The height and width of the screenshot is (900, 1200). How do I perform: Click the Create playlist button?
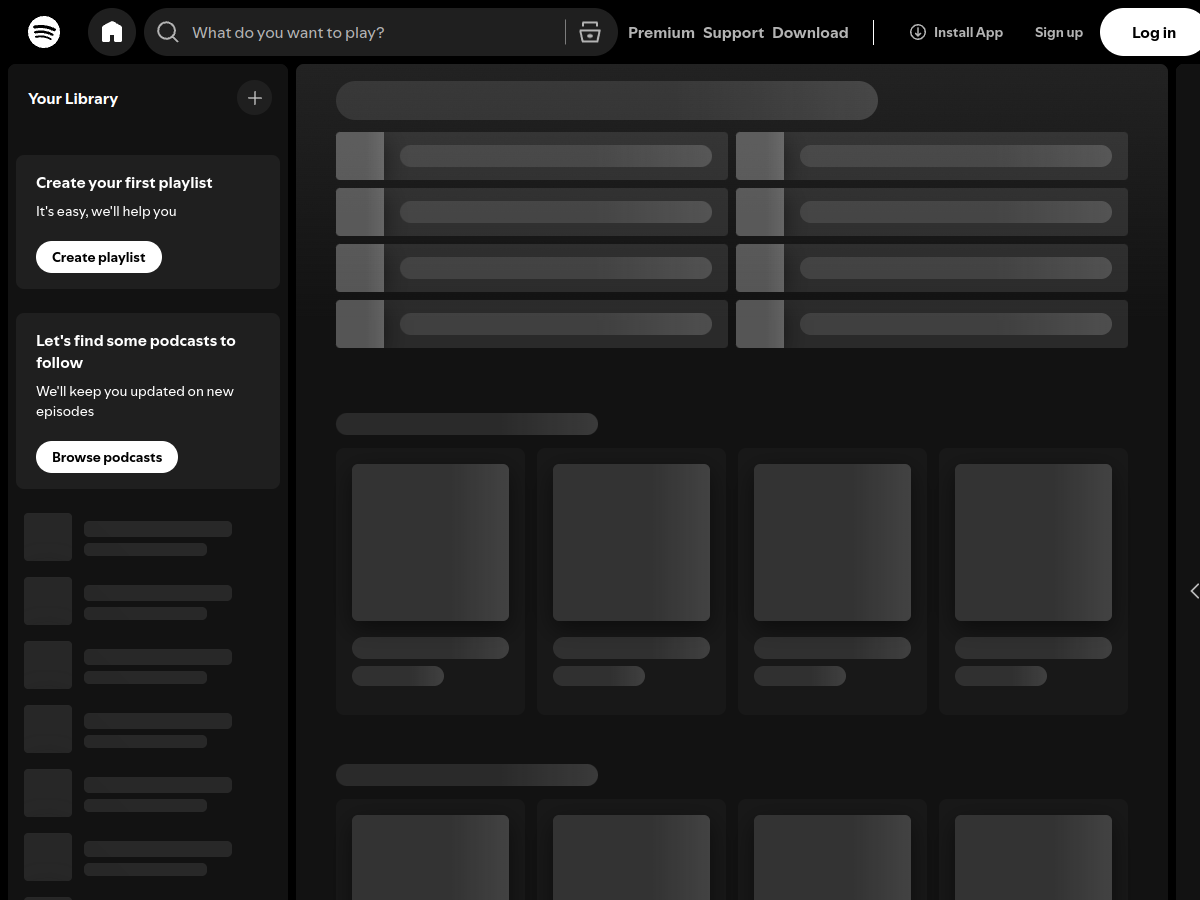pyautogui.click(x=99, y=257)
